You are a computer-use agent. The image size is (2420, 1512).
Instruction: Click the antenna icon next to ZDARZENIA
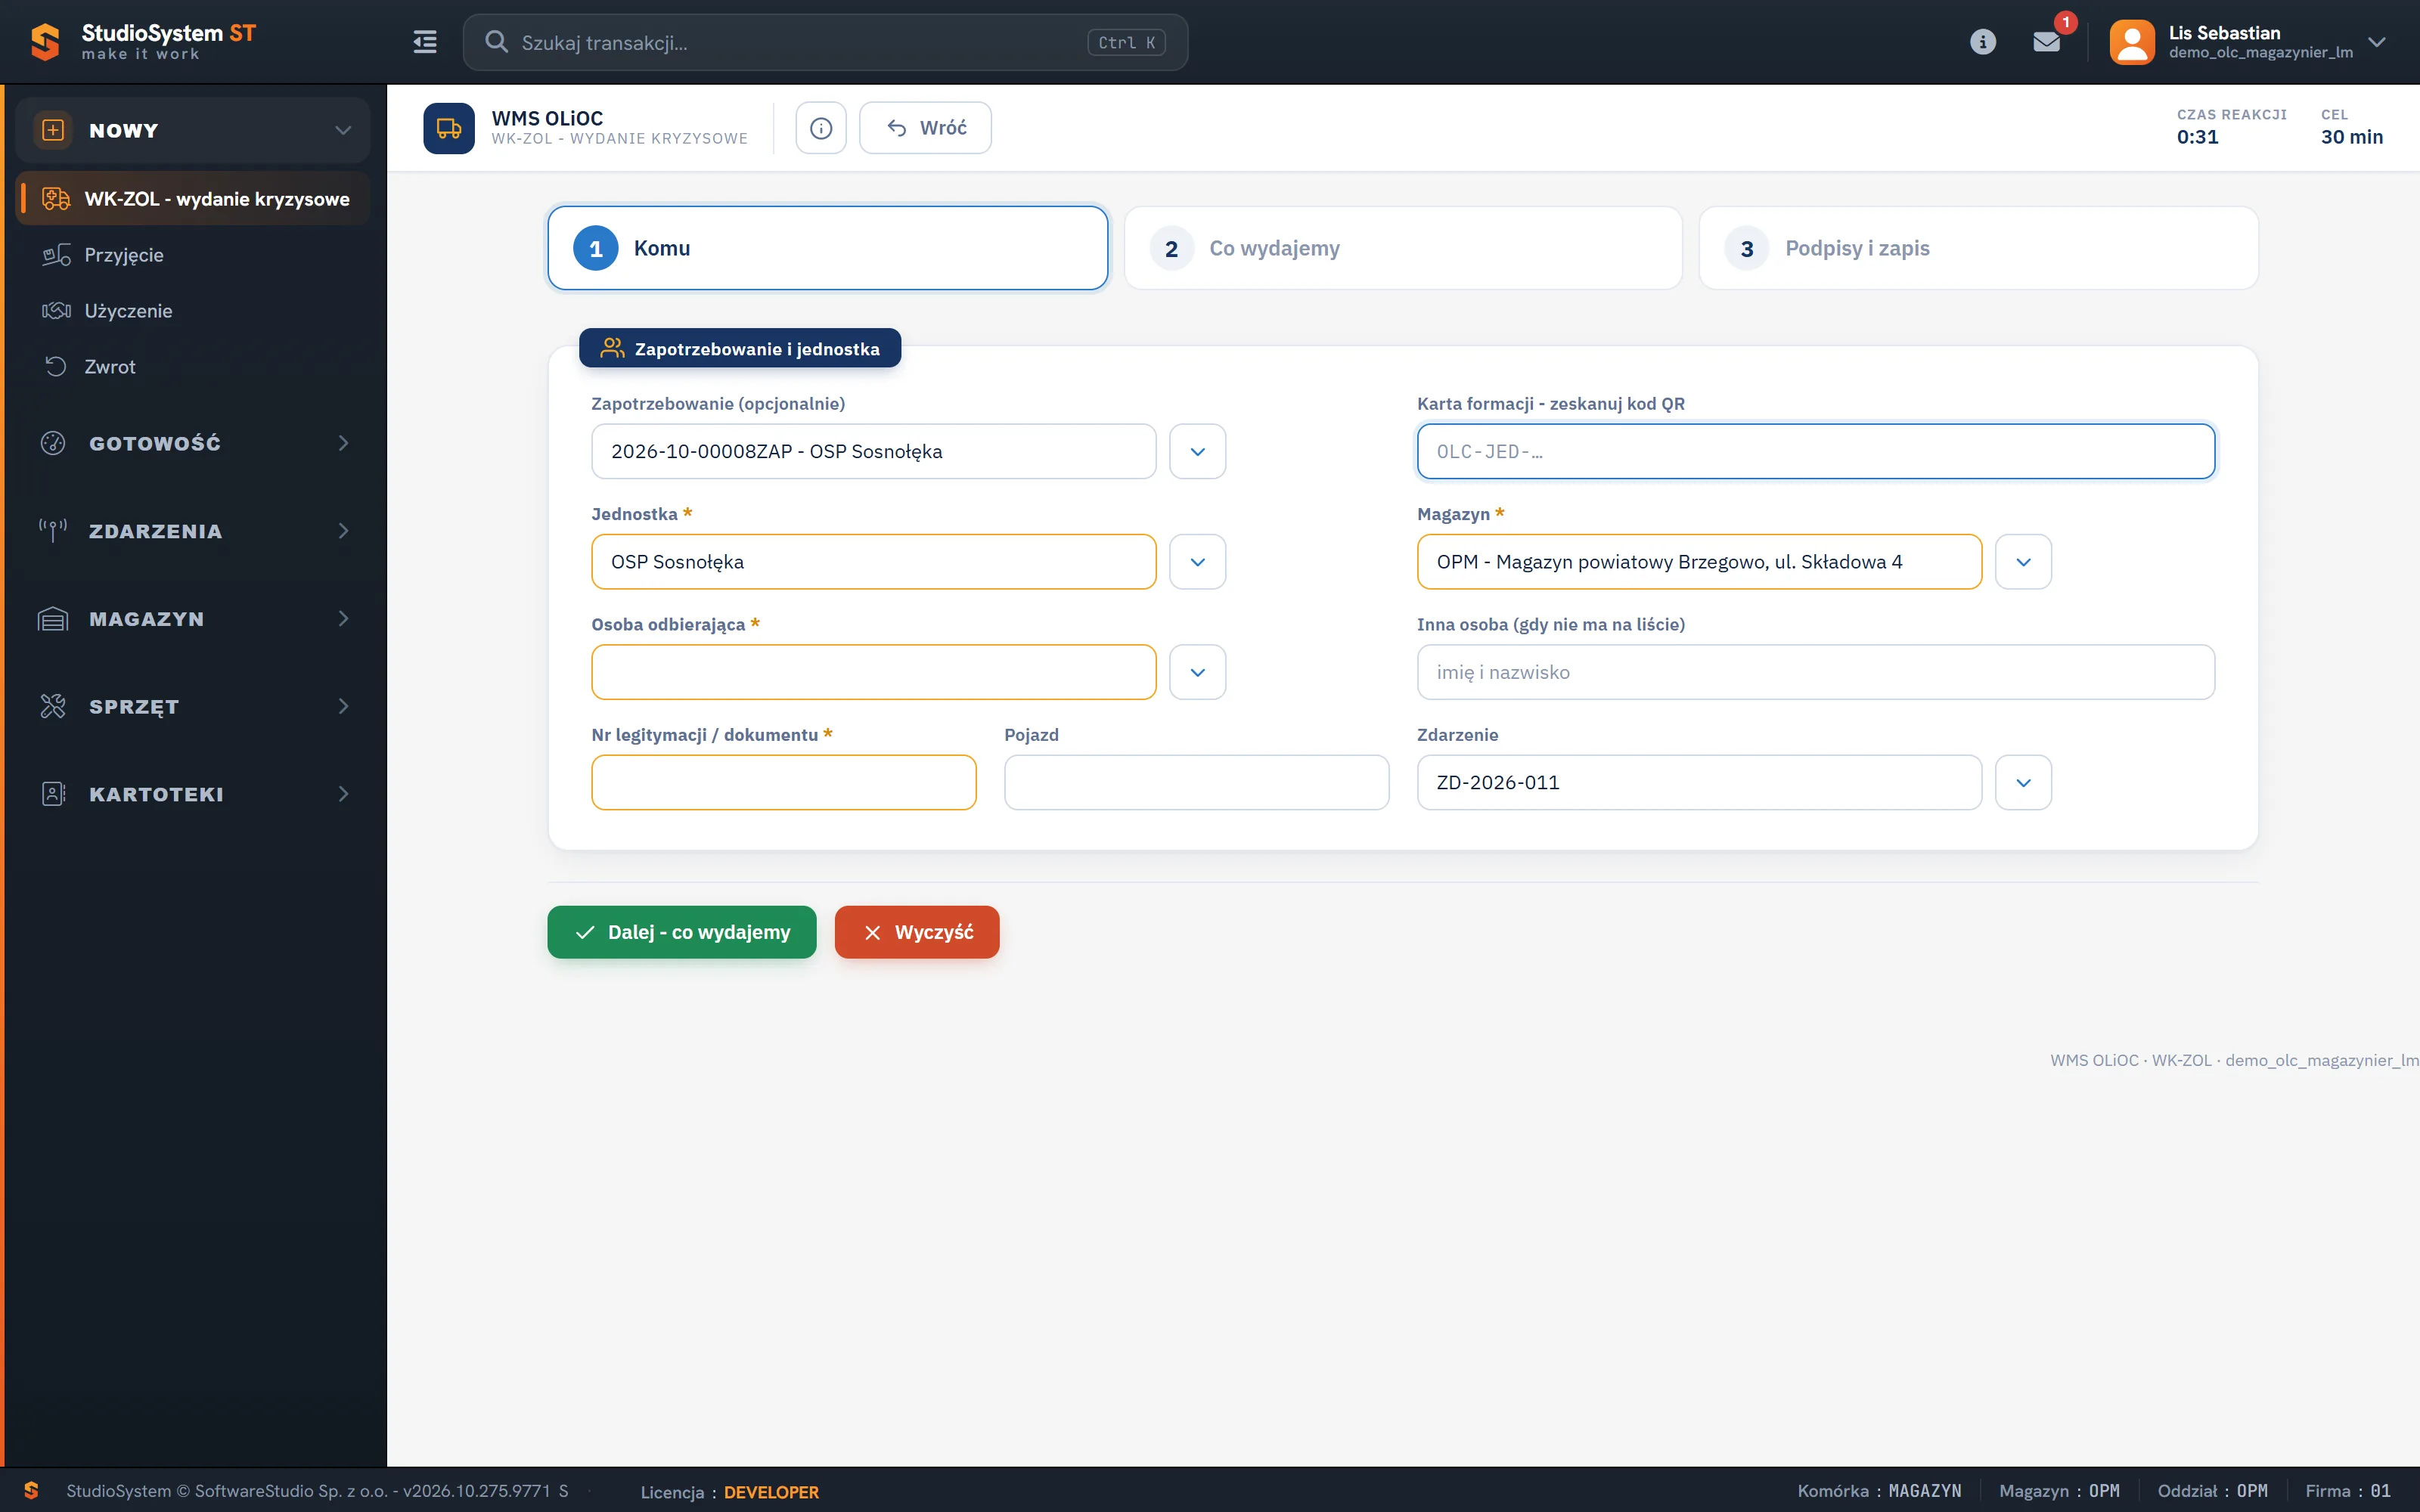[53, 531]
